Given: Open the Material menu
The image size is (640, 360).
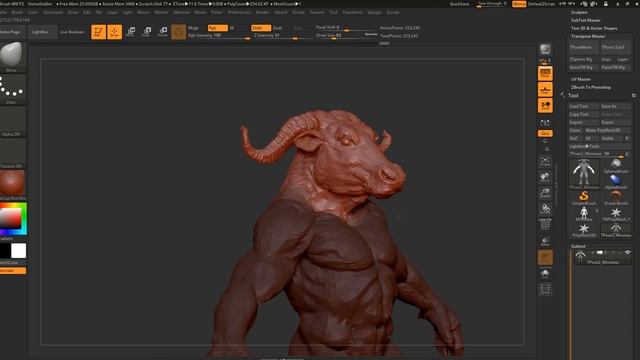Looking at the screenshot, I should pyautogui.click(x=181, y=12).
